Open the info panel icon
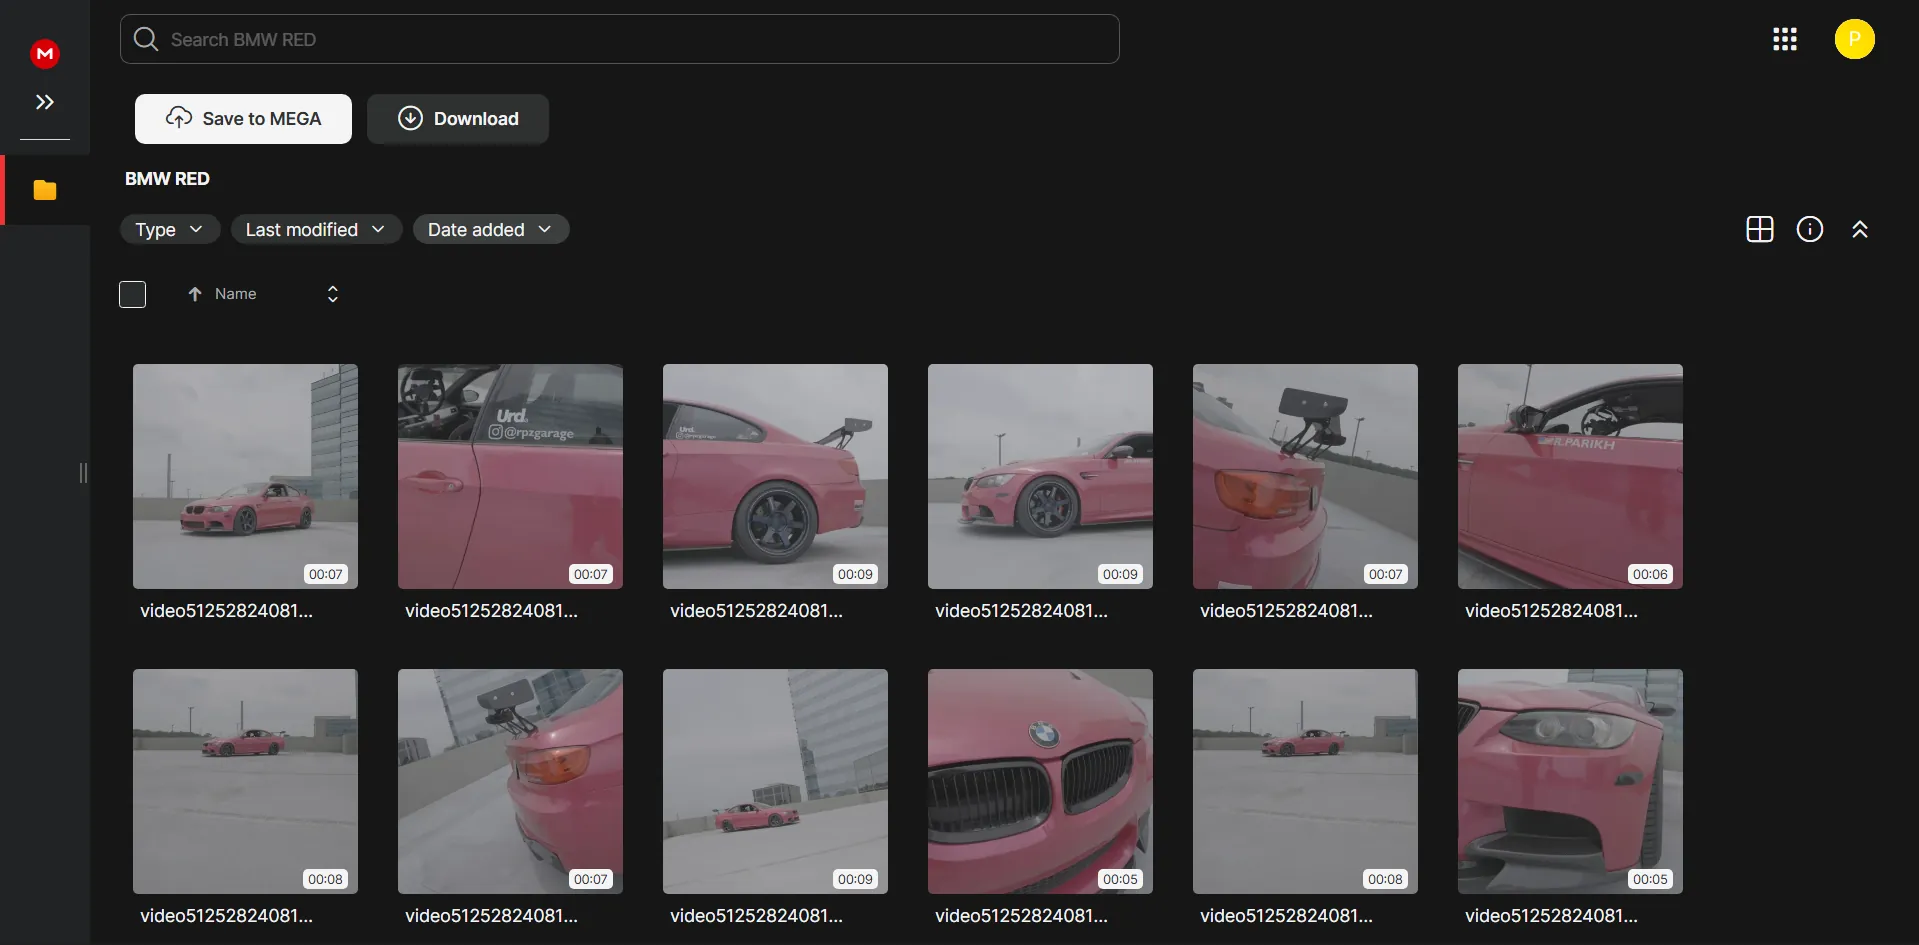The image size is (1919, 945). (1810, 229)
